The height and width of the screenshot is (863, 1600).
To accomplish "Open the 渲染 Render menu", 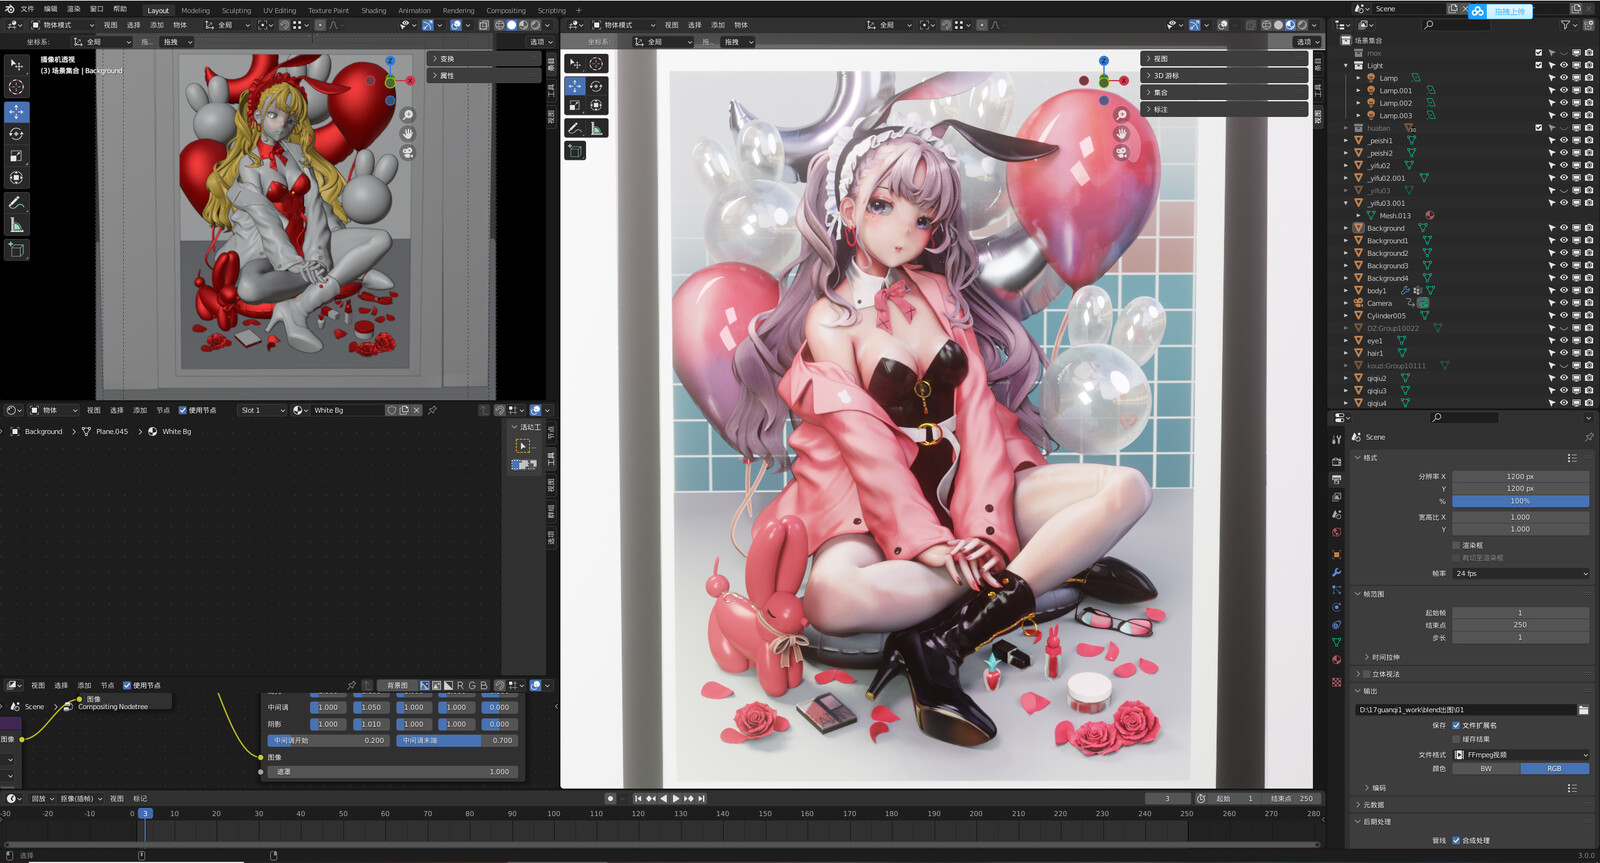I will [x=73, y=9].
